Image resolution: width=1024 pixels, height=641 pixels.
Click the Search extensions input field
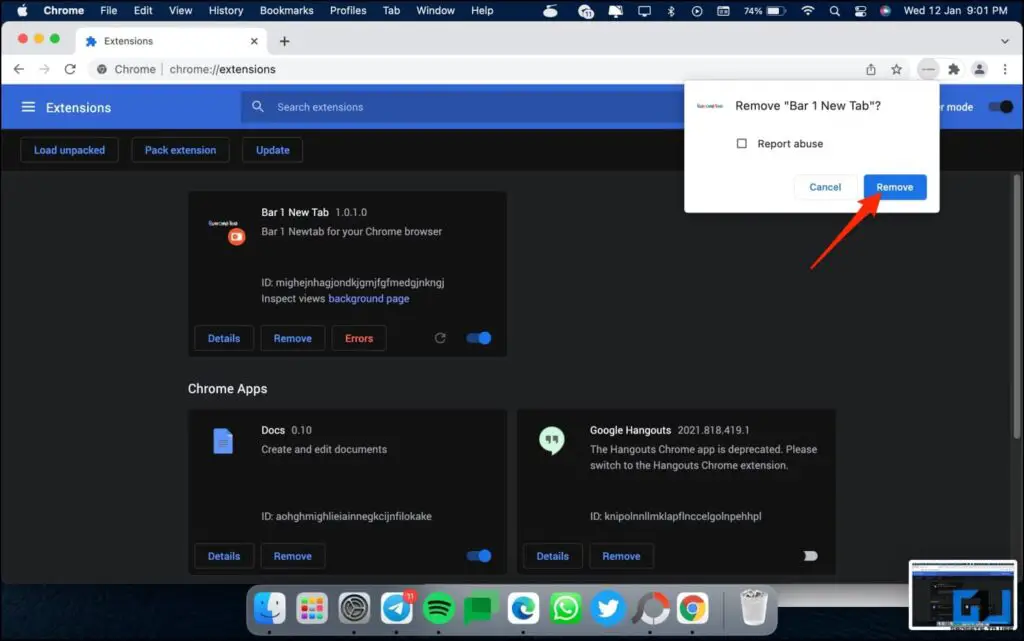(x=464, y=107)
